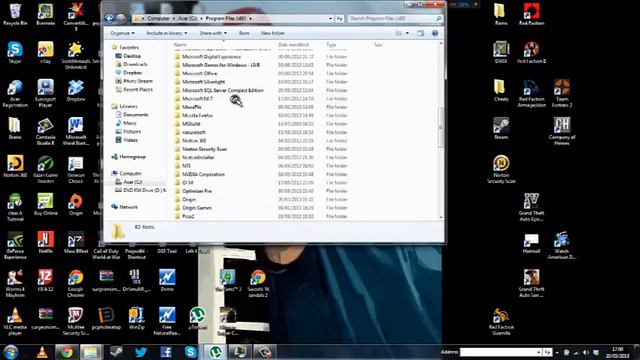Open the Organize menu
The height and width of the screenshot is (360, 640).
pyautogui.click(x=122, y=33)
